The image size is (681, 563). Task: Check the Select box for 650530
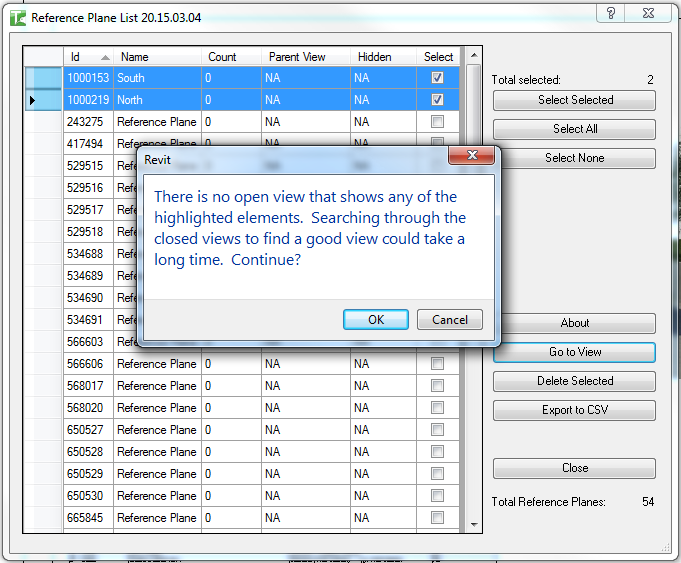coord(437,496)
